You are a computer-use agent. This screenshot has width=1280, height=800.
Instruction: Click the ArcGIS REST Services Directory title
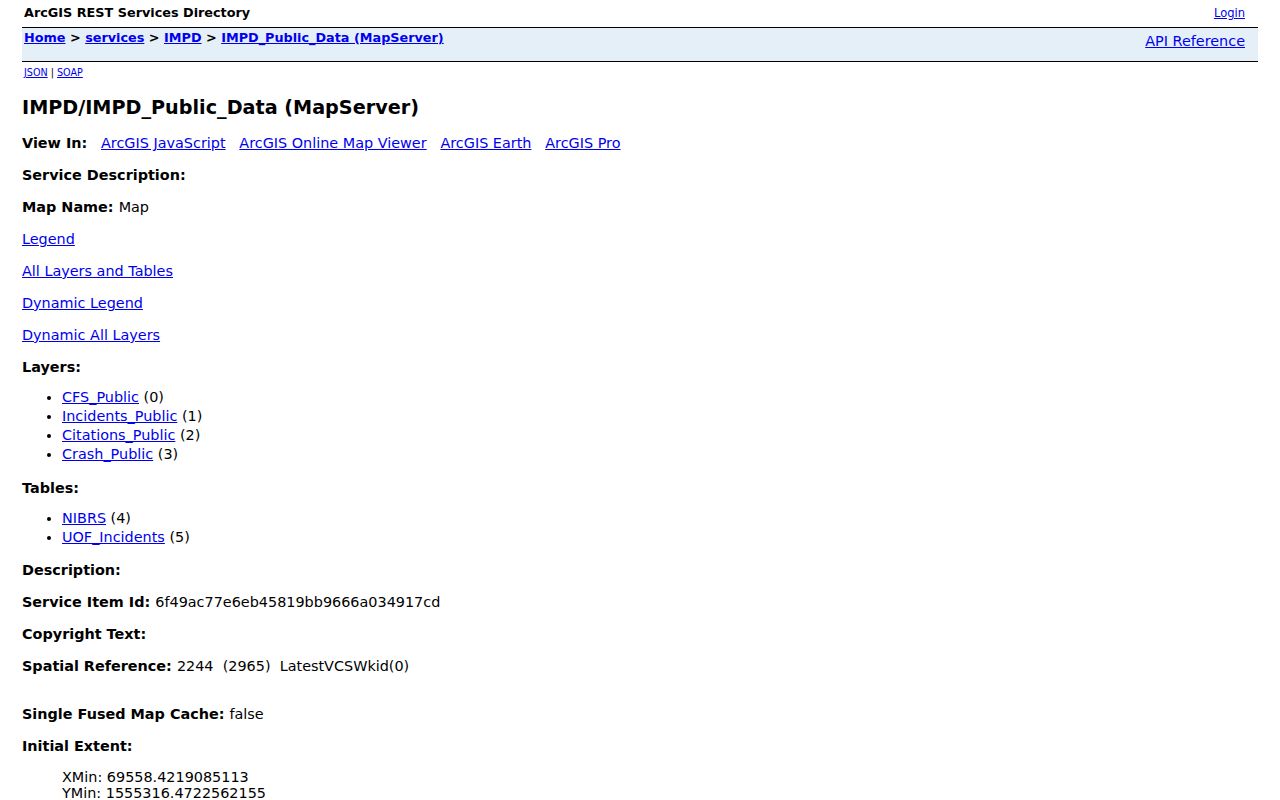137,13
